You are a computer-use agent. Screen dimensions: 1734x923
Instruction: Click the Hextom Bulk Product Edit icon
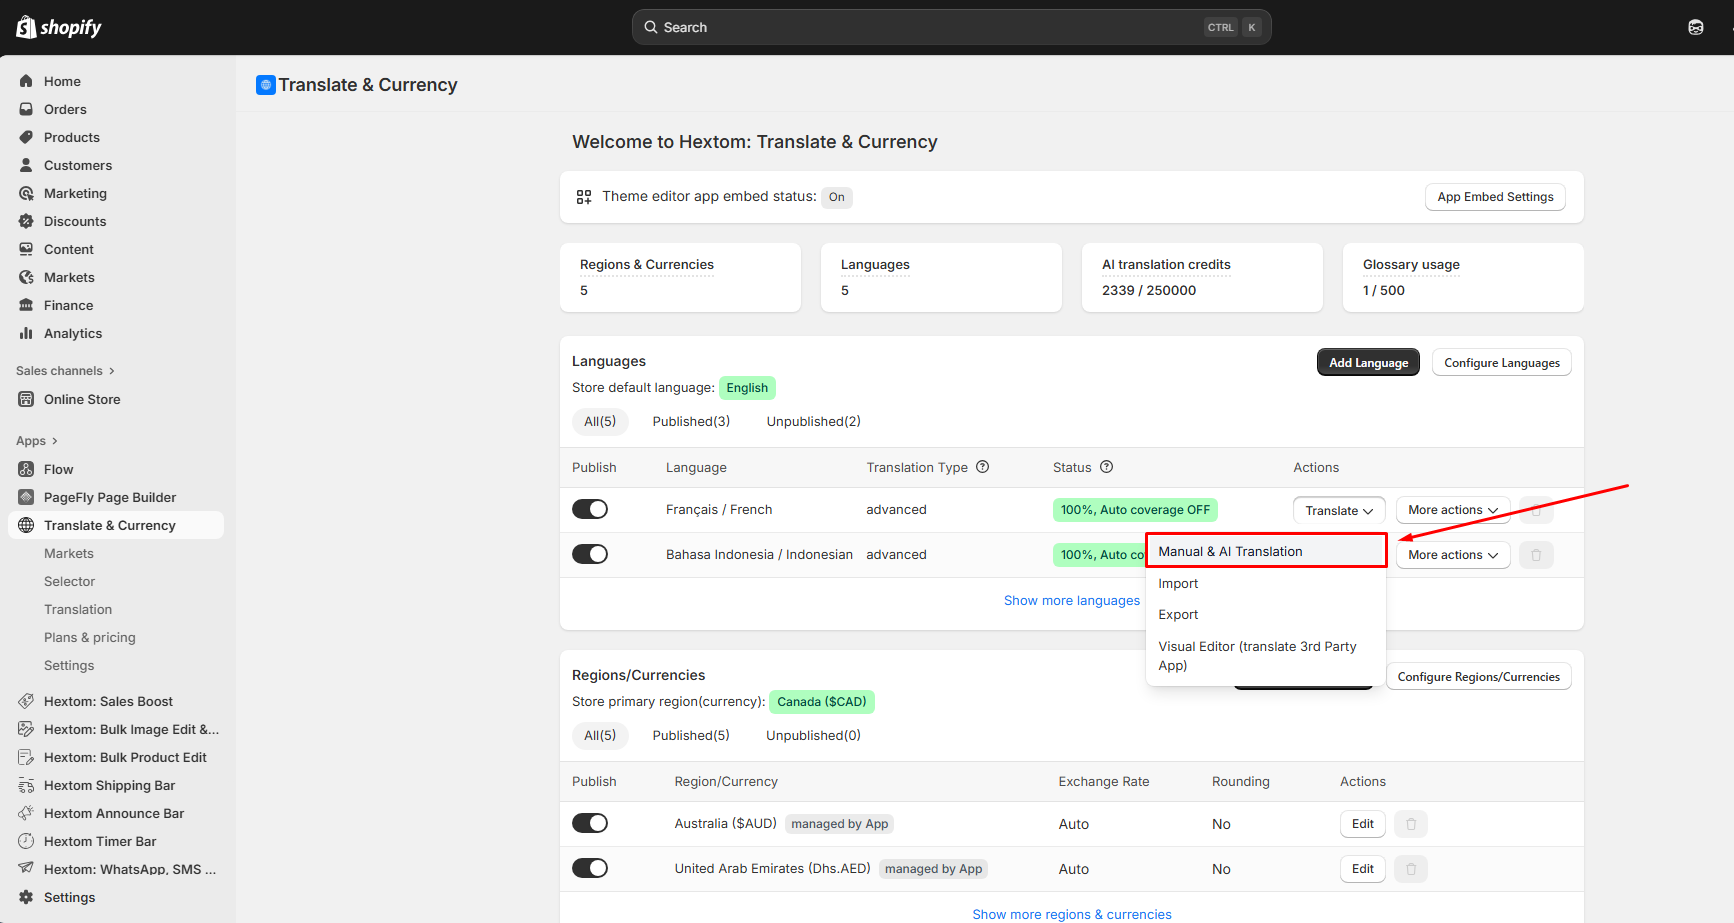click(x=26, y=757)
